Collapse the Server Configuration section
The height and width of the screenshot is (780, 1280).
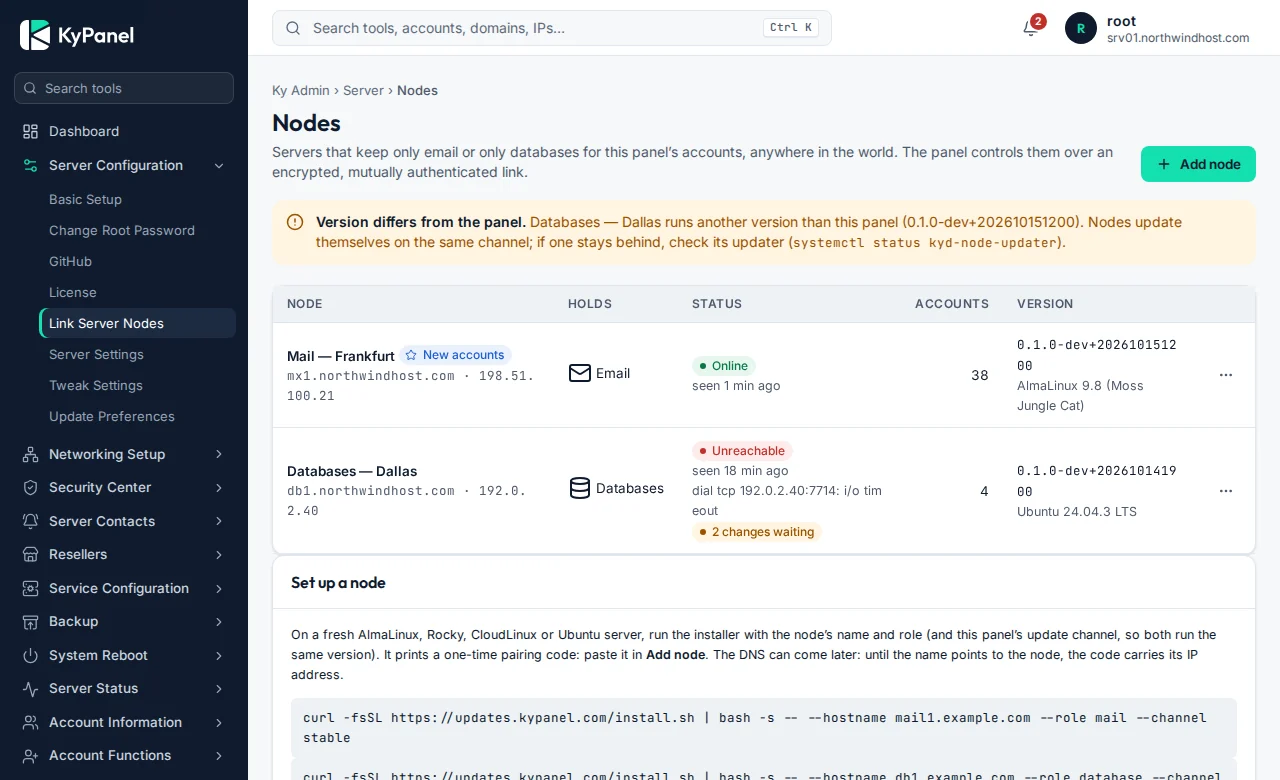(x=219, y=166)
